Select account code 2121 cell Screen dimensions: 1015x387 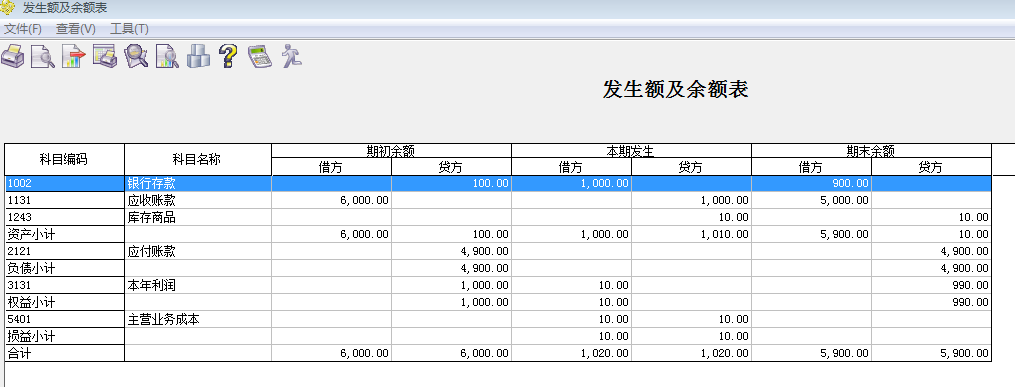coord(64,251)
